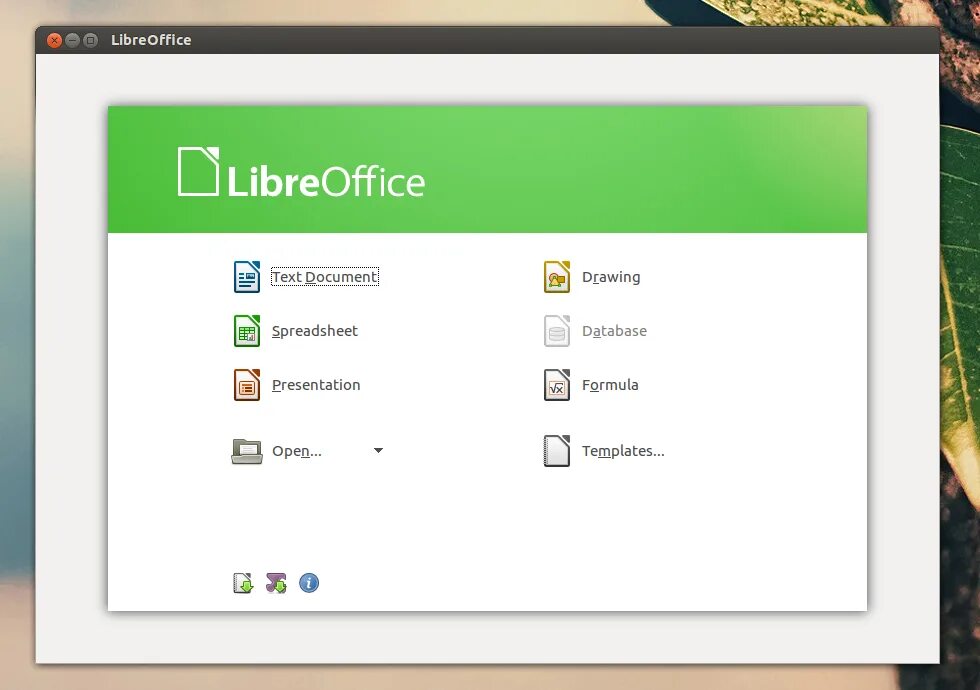Image resolution: width=980 pixels, height=690 pixels.
Task: Minimize the LibreOffice window
Action: tap(72, 41)
